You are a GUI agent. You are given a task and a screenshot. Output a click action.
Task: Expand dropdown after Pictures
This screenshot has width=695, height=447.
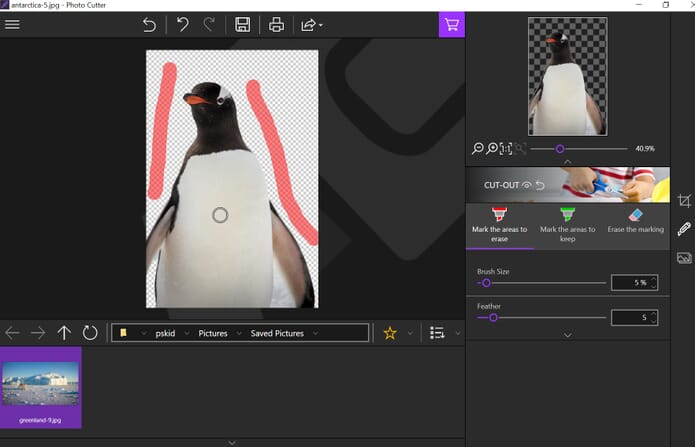pos(239,333)
